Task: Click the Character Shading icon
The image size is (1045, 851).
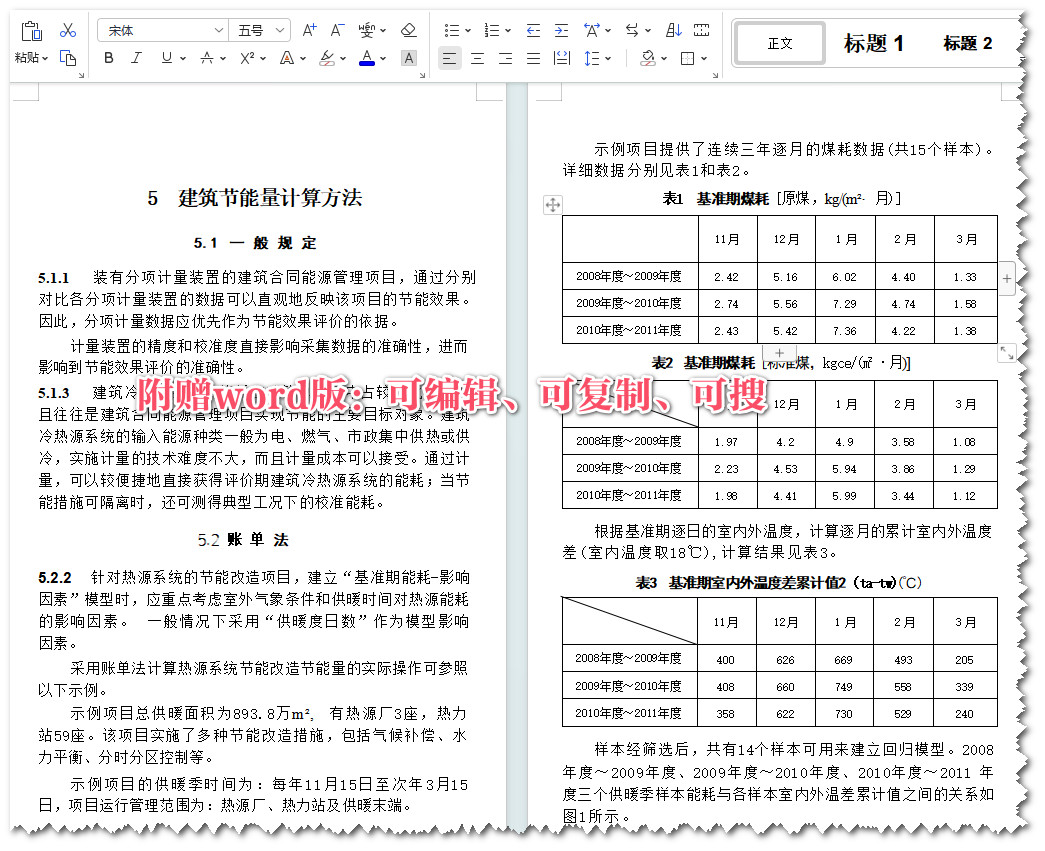Action: tap(407, 58)
